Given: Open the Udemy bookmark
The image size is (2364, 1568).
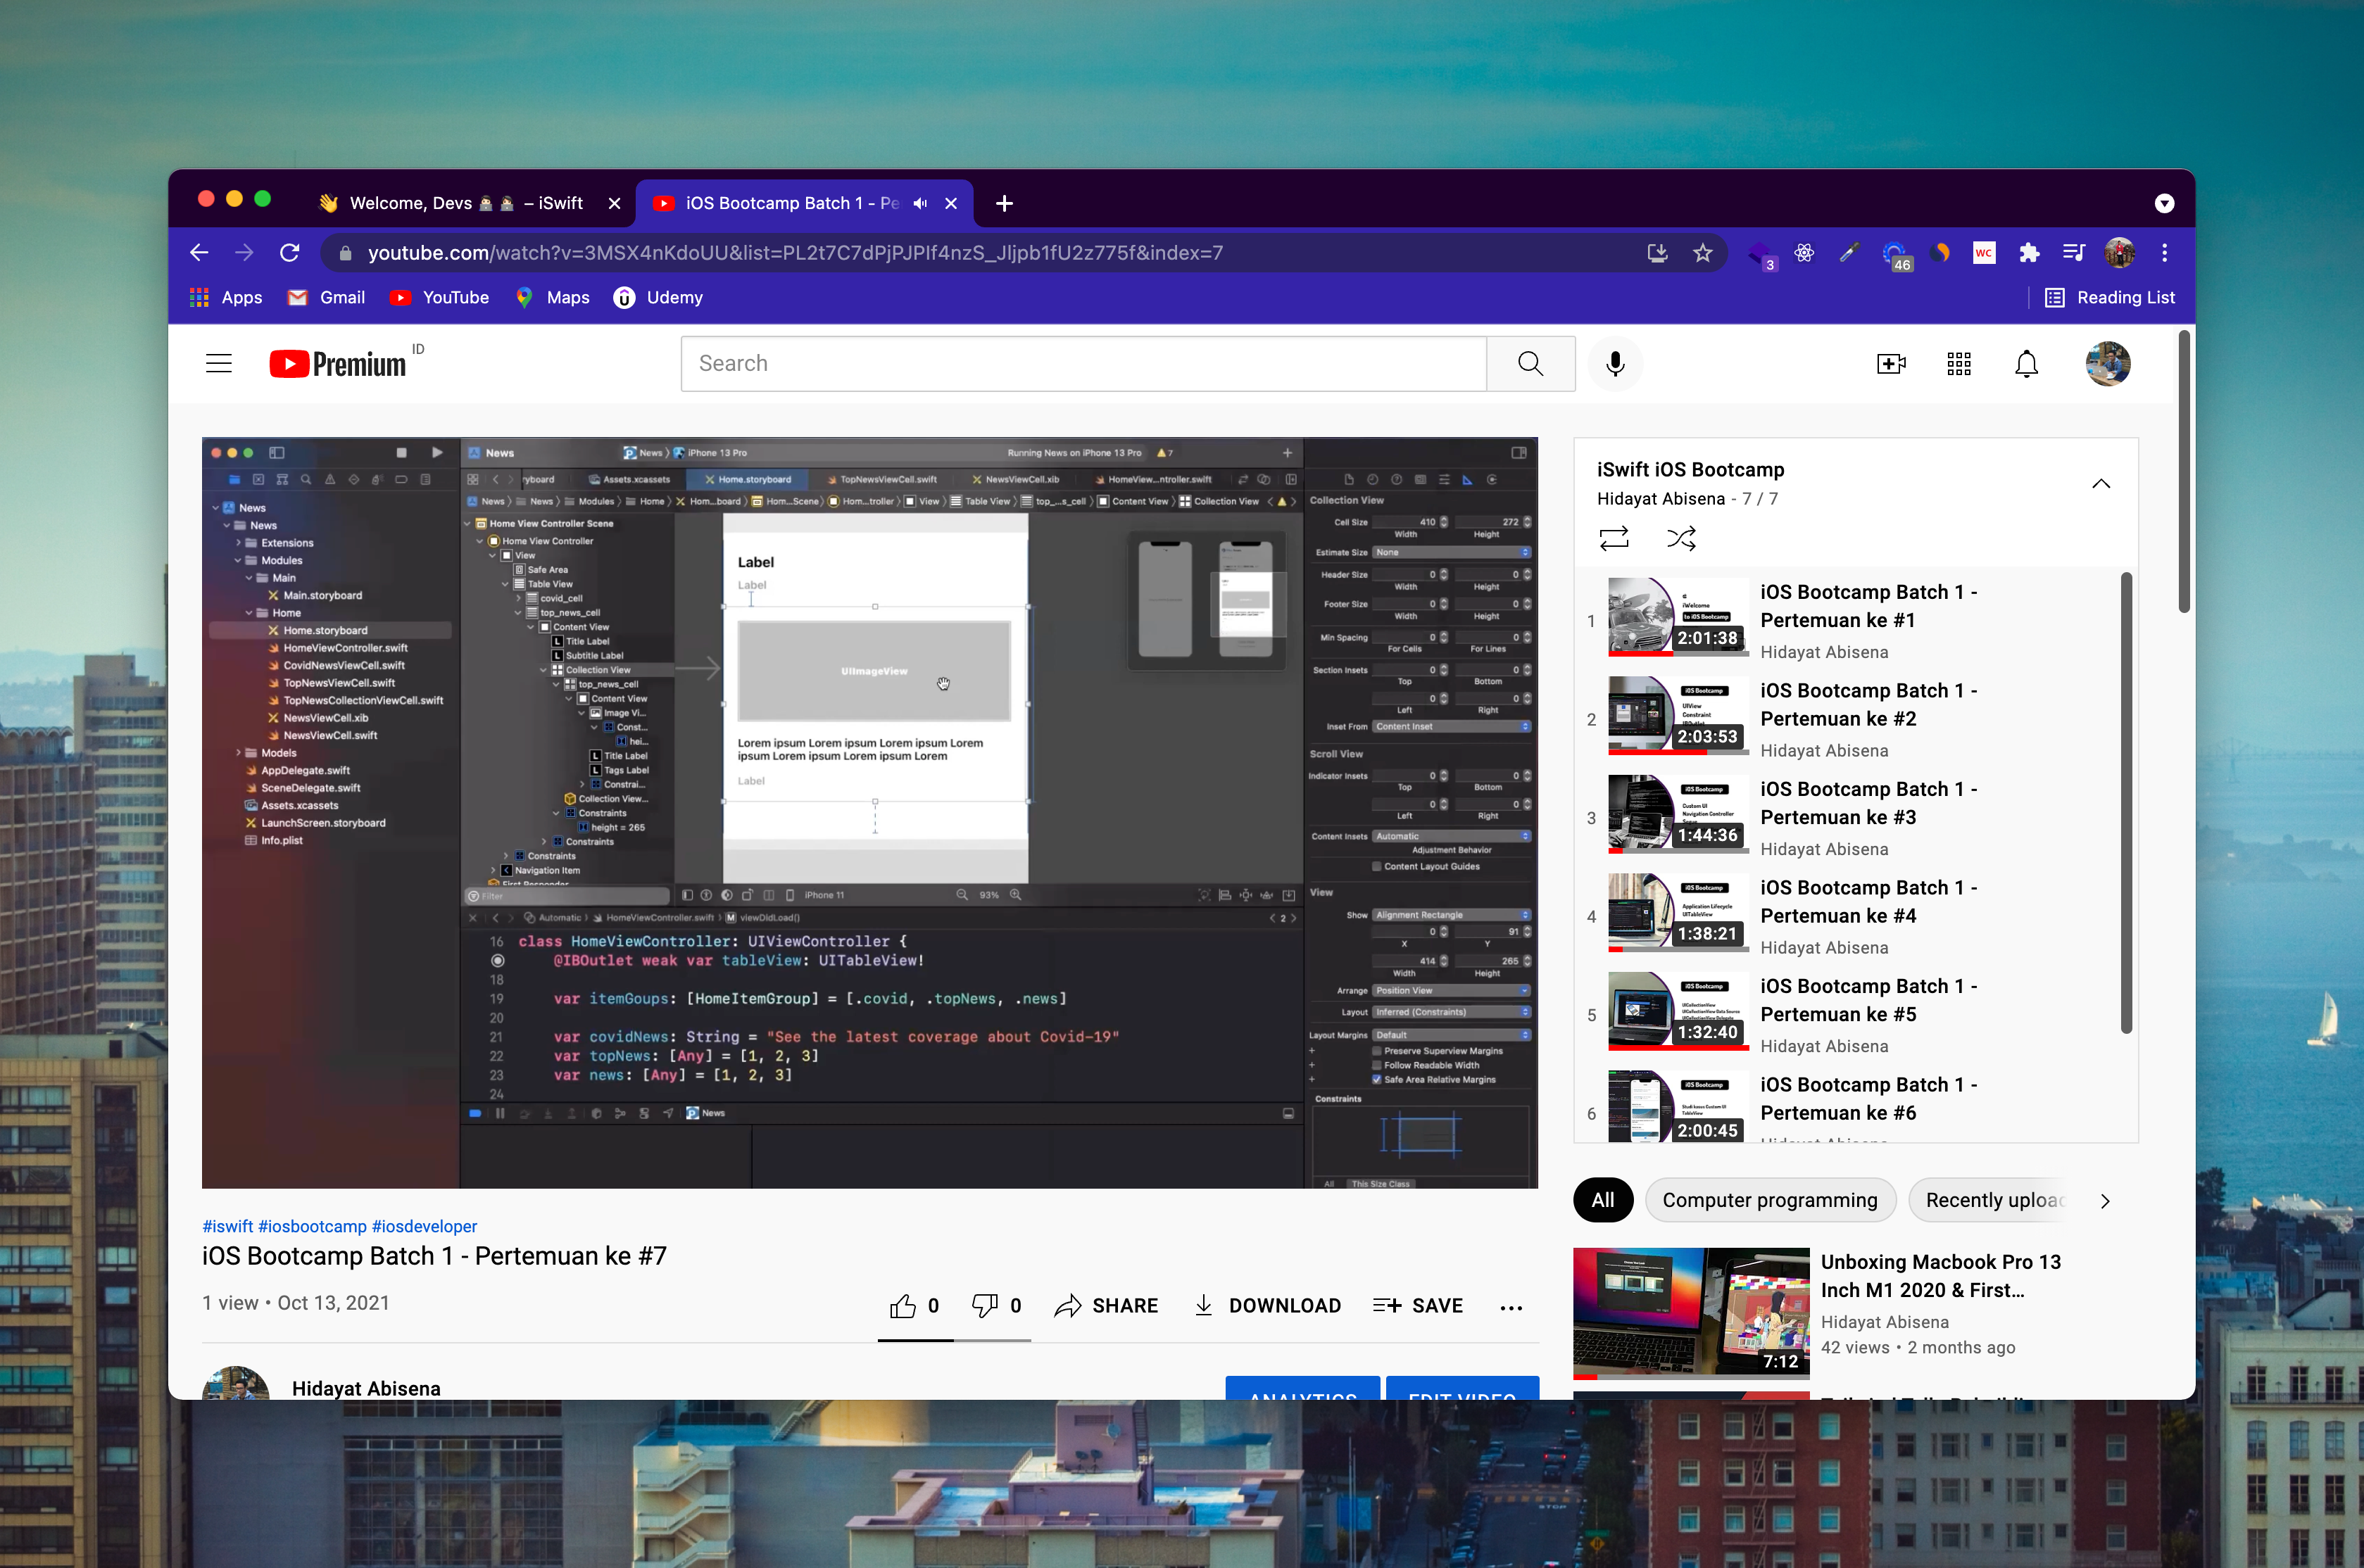Looking at the screenshot, I should tap(658, 297).
